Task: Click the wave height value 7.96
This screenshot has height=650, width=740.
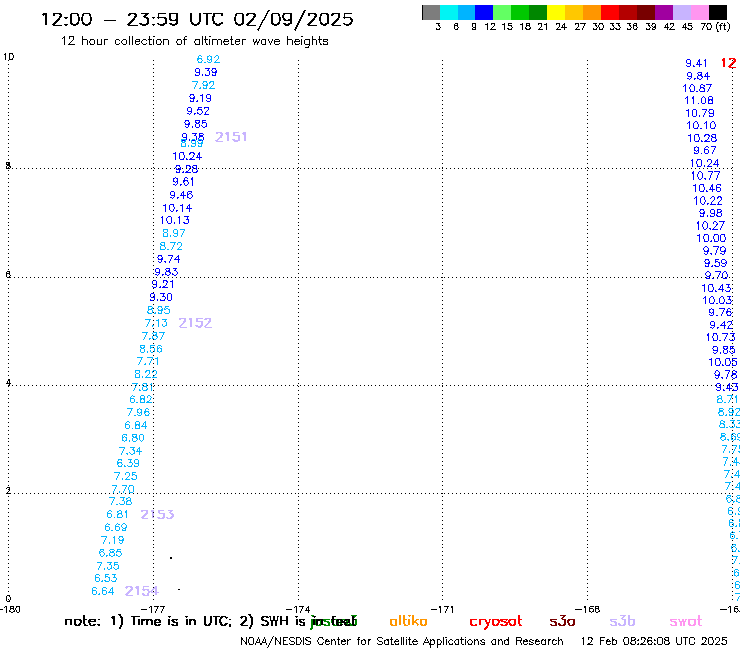Action: (138, 412)
